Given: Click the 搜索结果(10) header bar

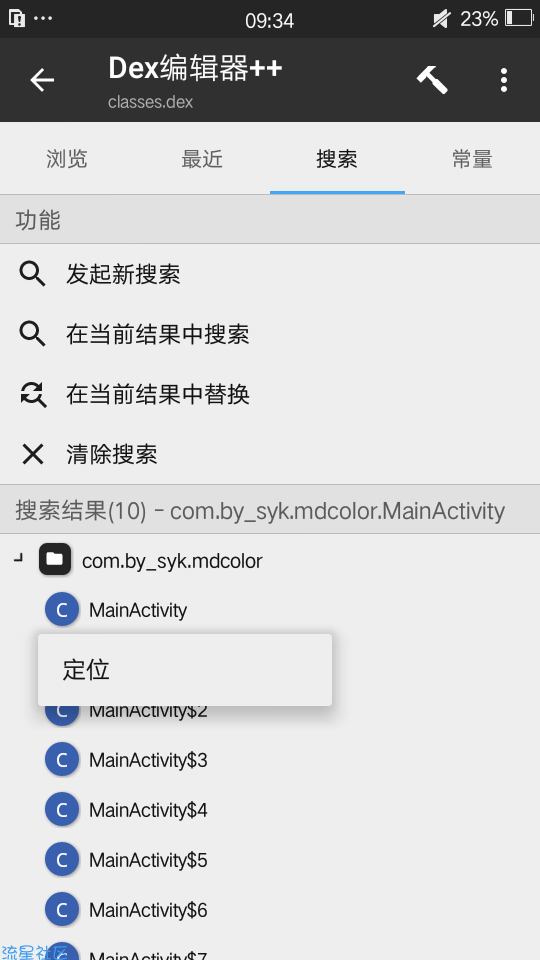Looking at the screenshot, I should pyautogui.click(x=270, y=510).
